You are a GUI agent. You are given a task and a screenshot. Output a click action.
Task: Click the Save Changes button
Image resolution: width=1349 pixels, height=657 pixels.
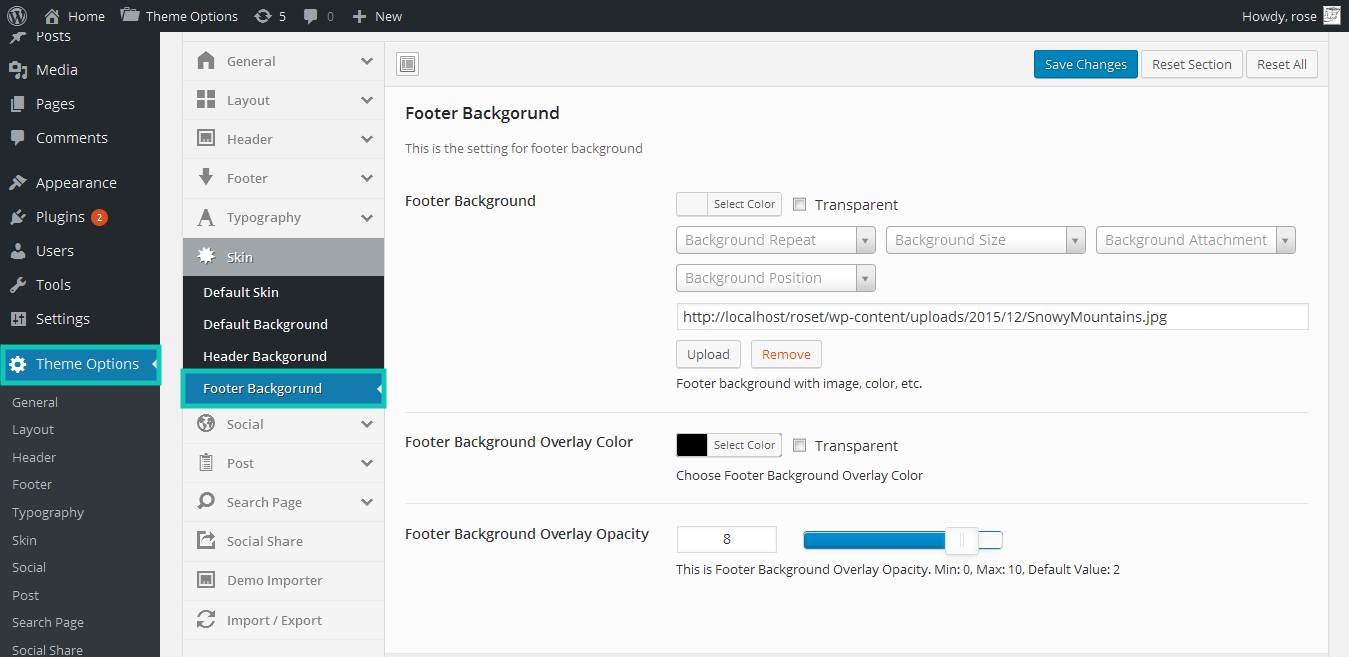[x=1086, y=64]
